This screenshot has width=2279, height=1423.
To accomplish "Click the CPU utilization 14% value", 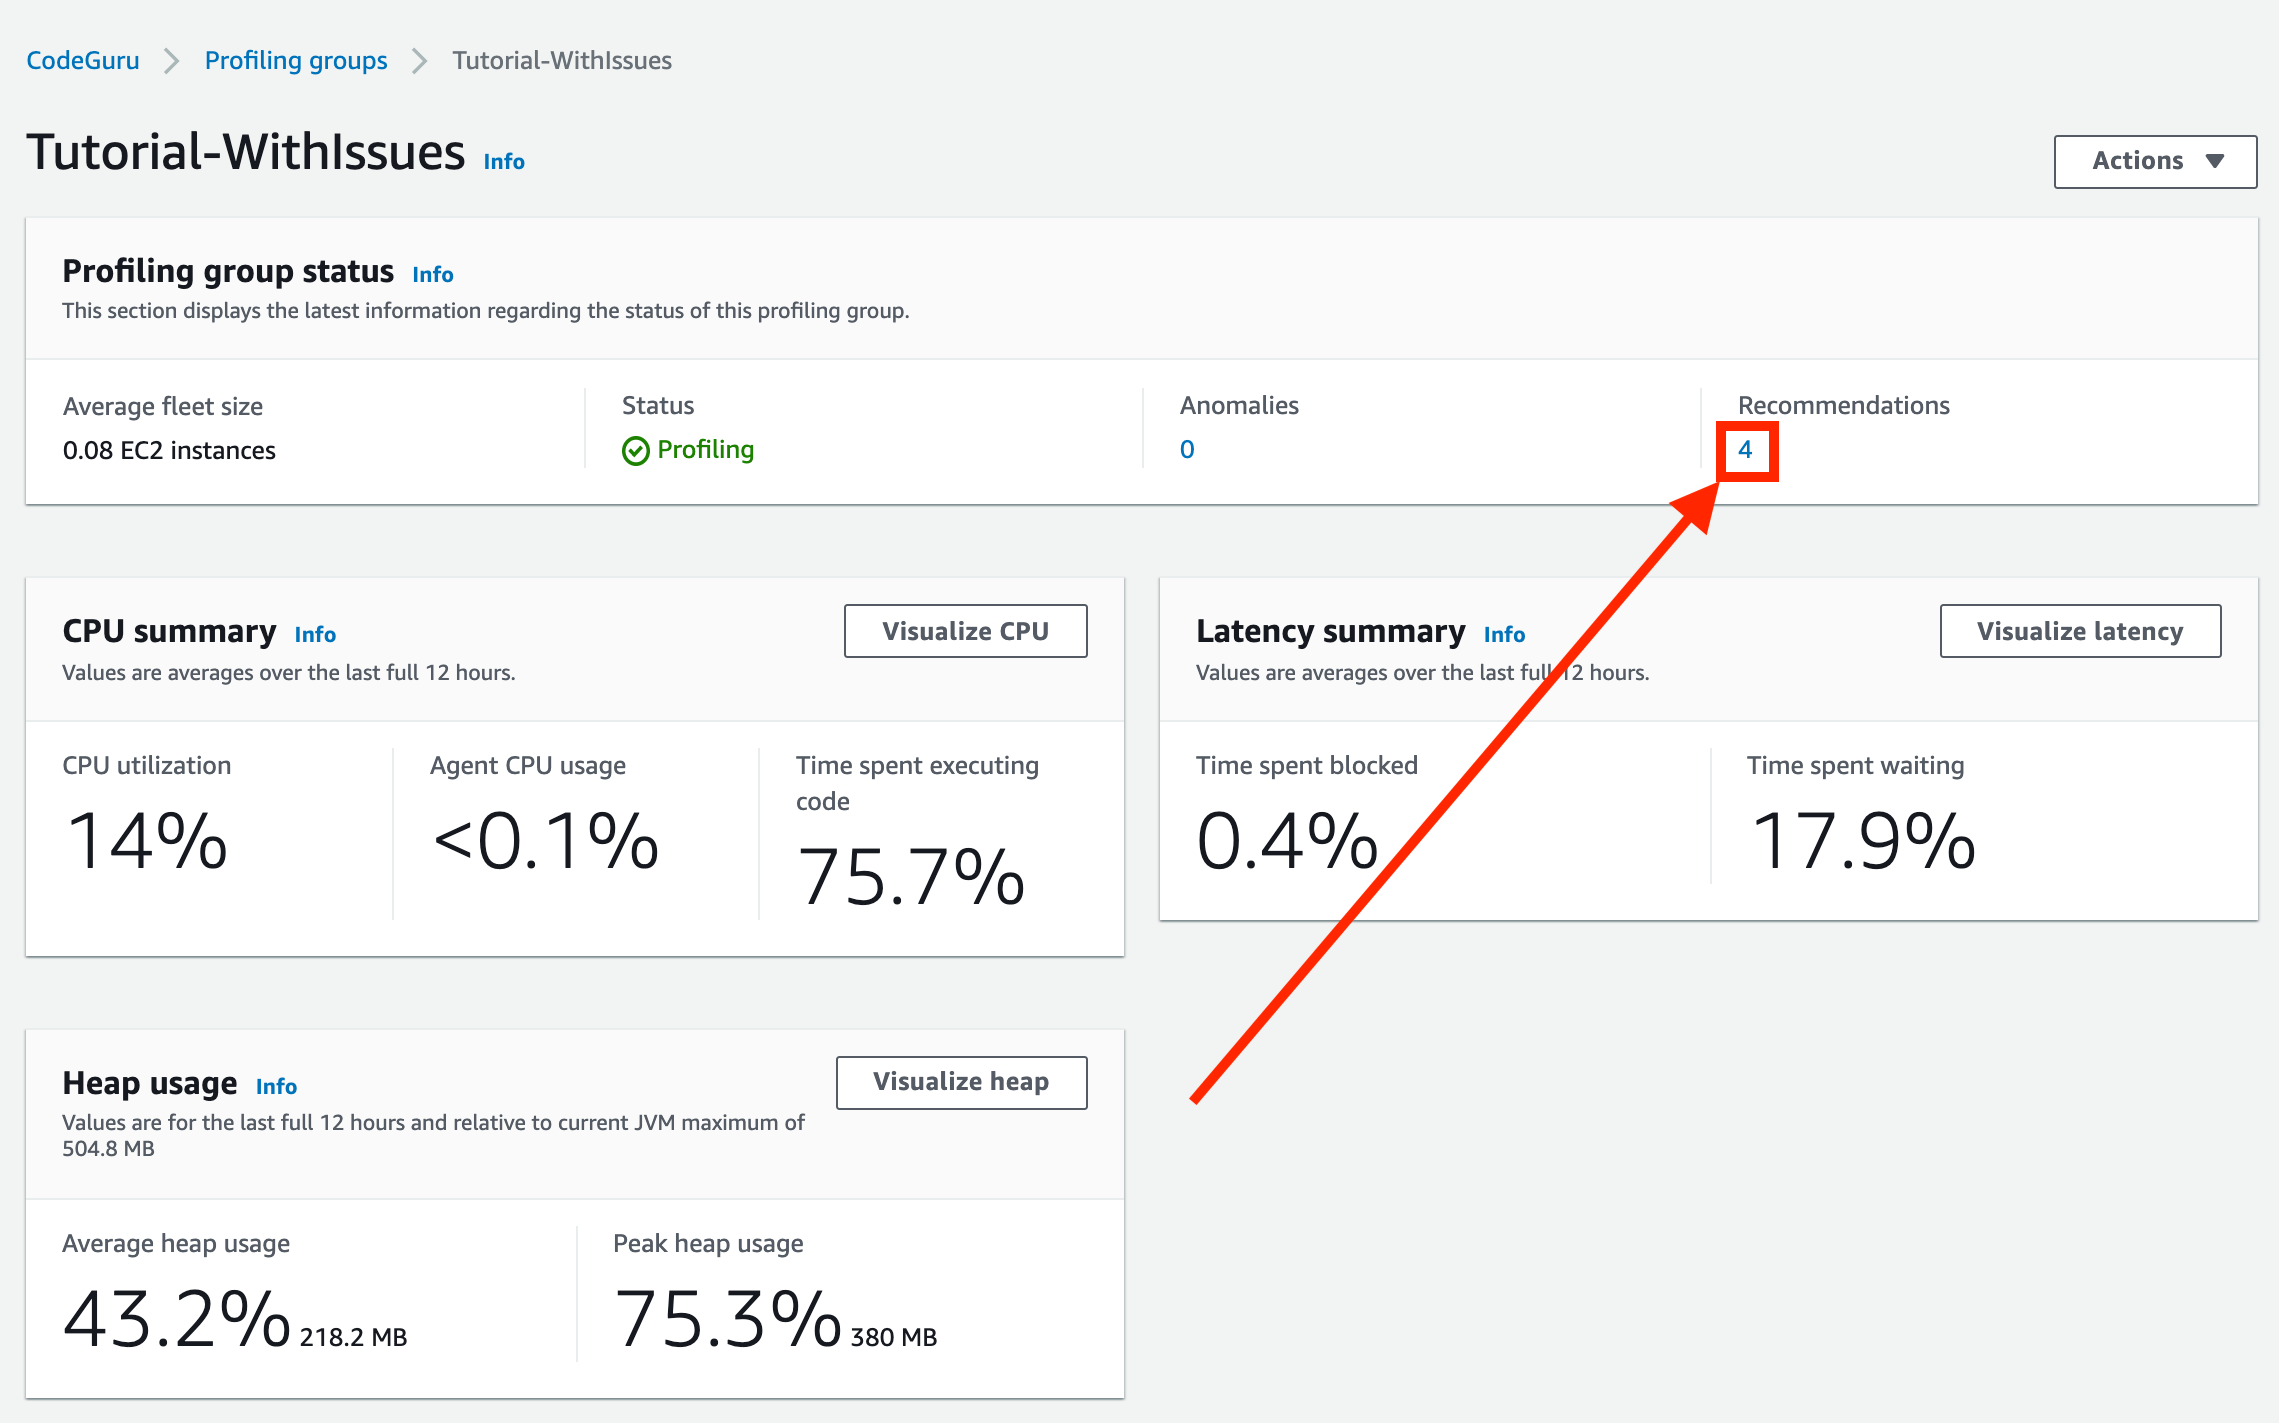I will (x=147, y=842).
